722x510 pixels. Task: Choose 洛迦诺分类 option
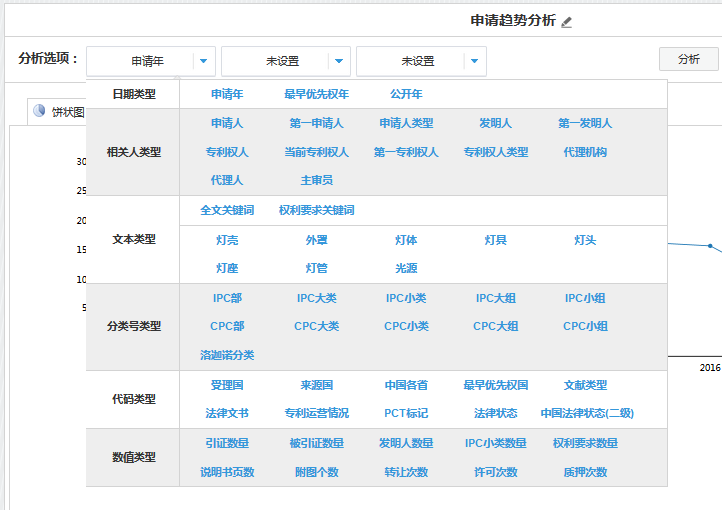[x=227, y=355]
